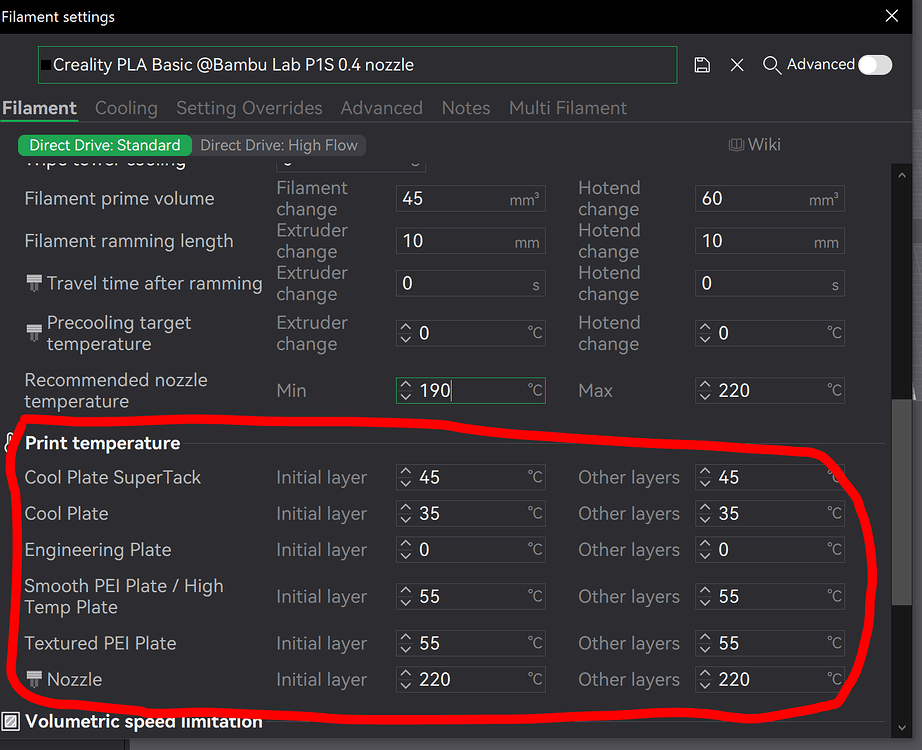Adjust Precooling temperature extruder change stepper
922x750 pixels.
click(x=405, y=333)
